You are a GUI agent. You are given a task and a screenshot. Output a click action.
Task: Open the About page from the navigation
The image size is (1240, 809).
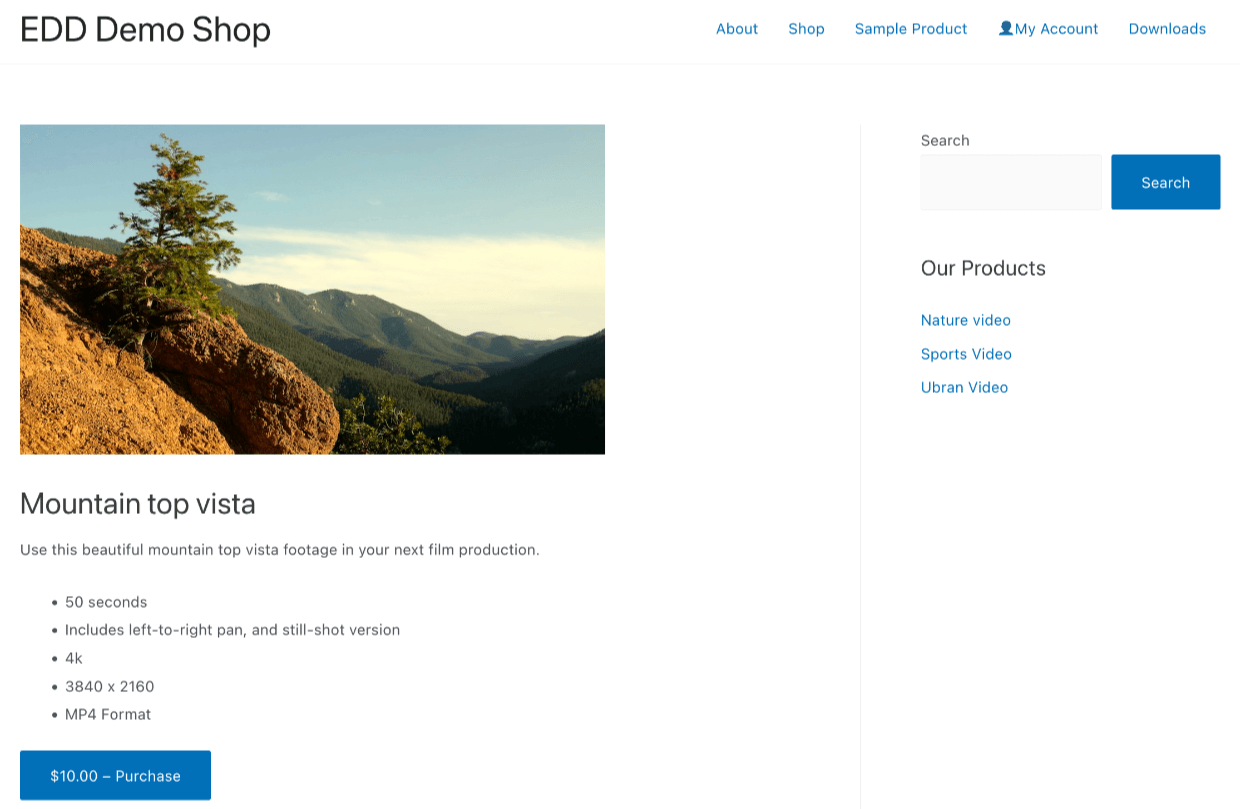tap(737, 29)
